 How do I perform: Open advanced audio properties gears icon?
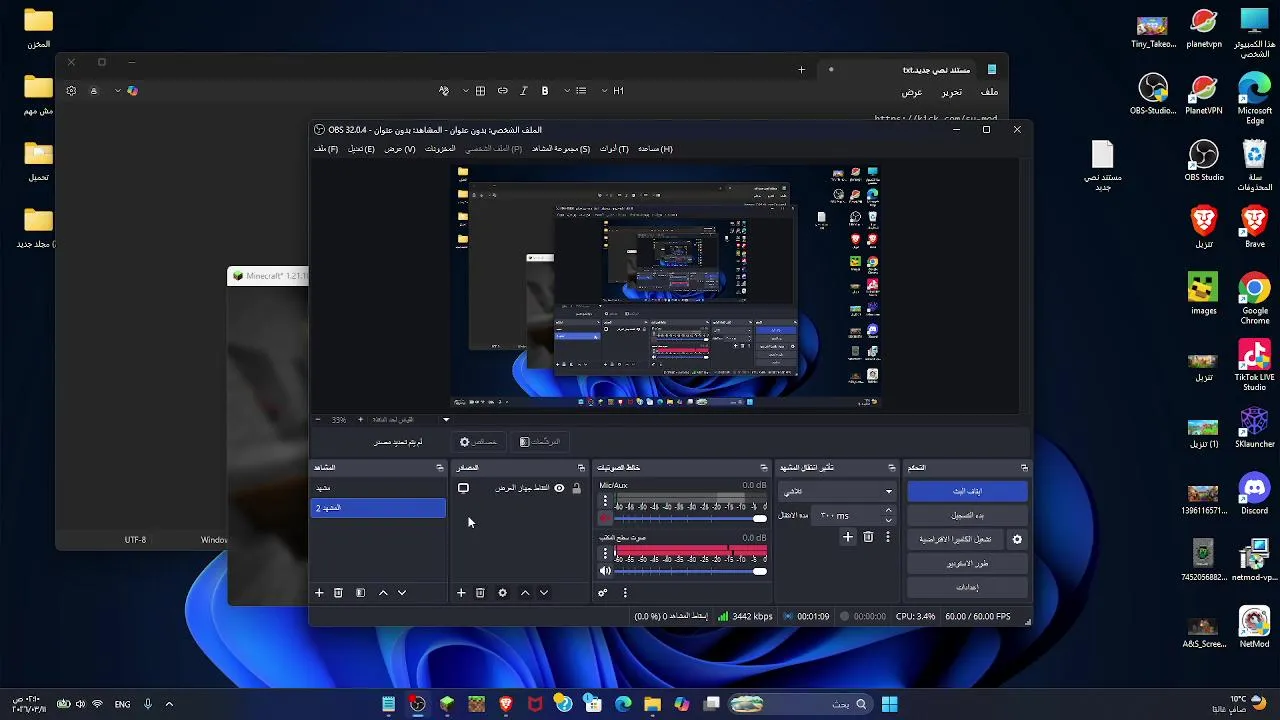tap(603, 593)
